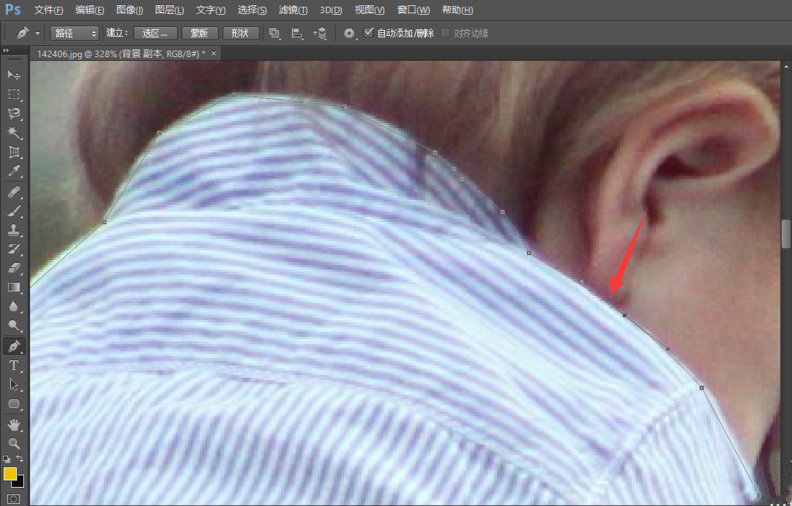Open path alignment options

click(x=298, y=33)
